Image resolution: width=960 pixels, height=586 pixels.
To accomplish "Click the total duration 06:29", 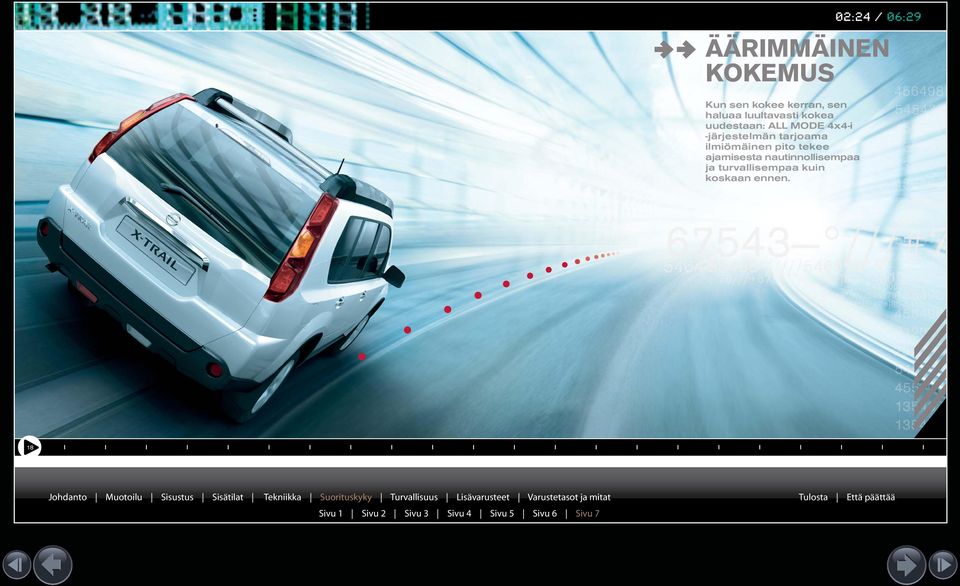I will click(x=904, y=17).
